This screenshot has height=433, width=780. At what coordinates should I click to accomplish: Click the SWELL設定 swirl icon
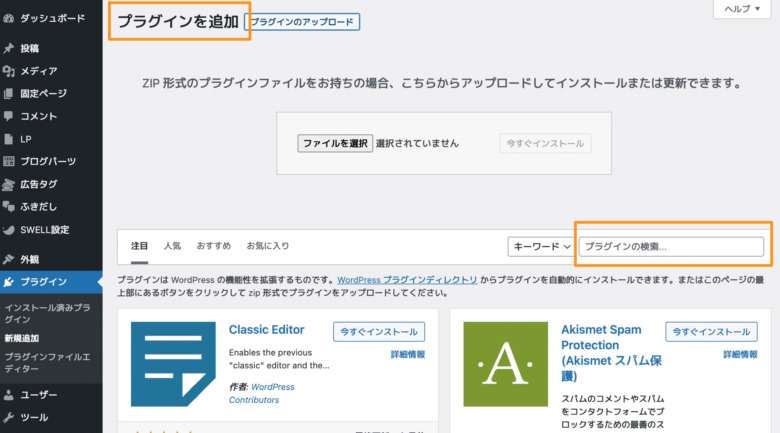tap(8, 230)
